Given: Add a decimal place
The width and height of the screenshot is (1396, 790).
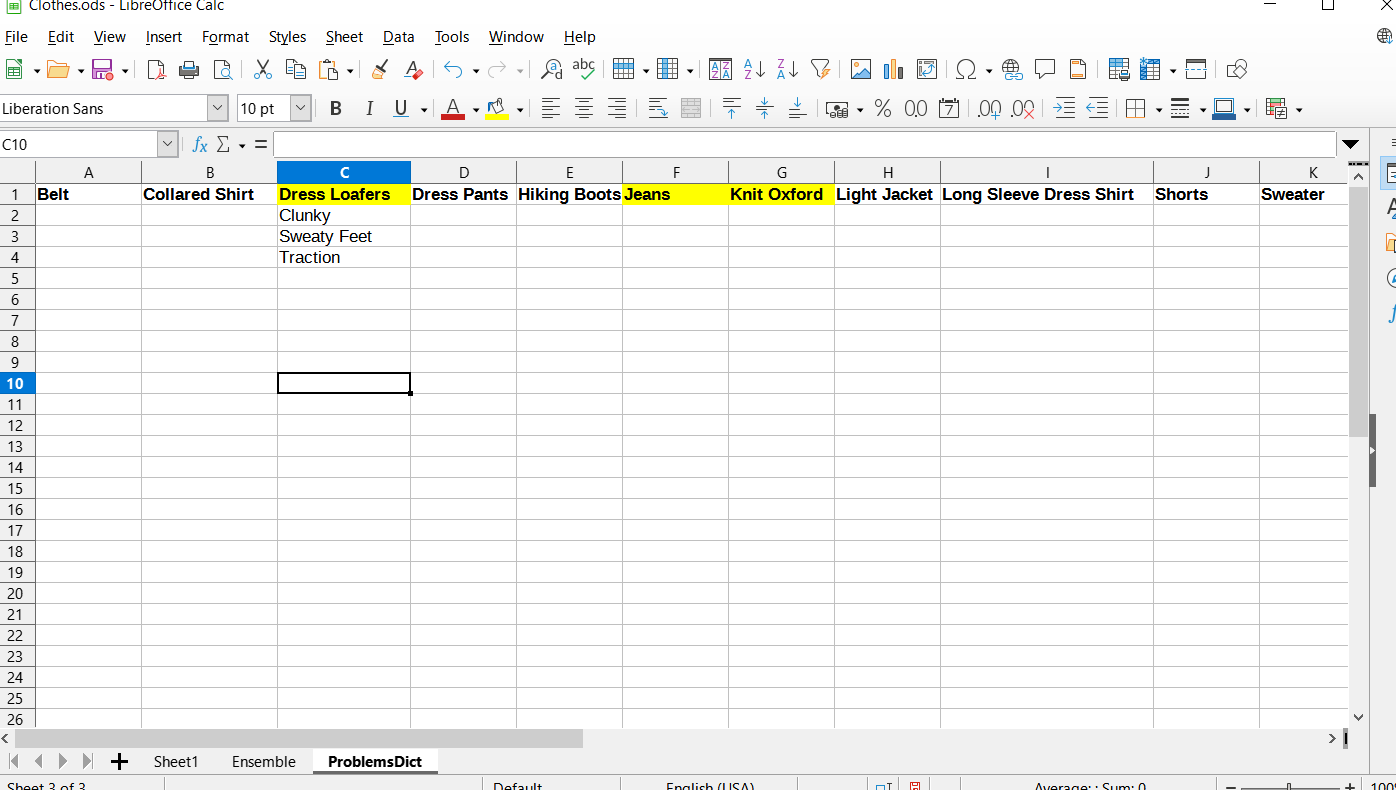Looking at the screenshot, I should click(989, 108).
